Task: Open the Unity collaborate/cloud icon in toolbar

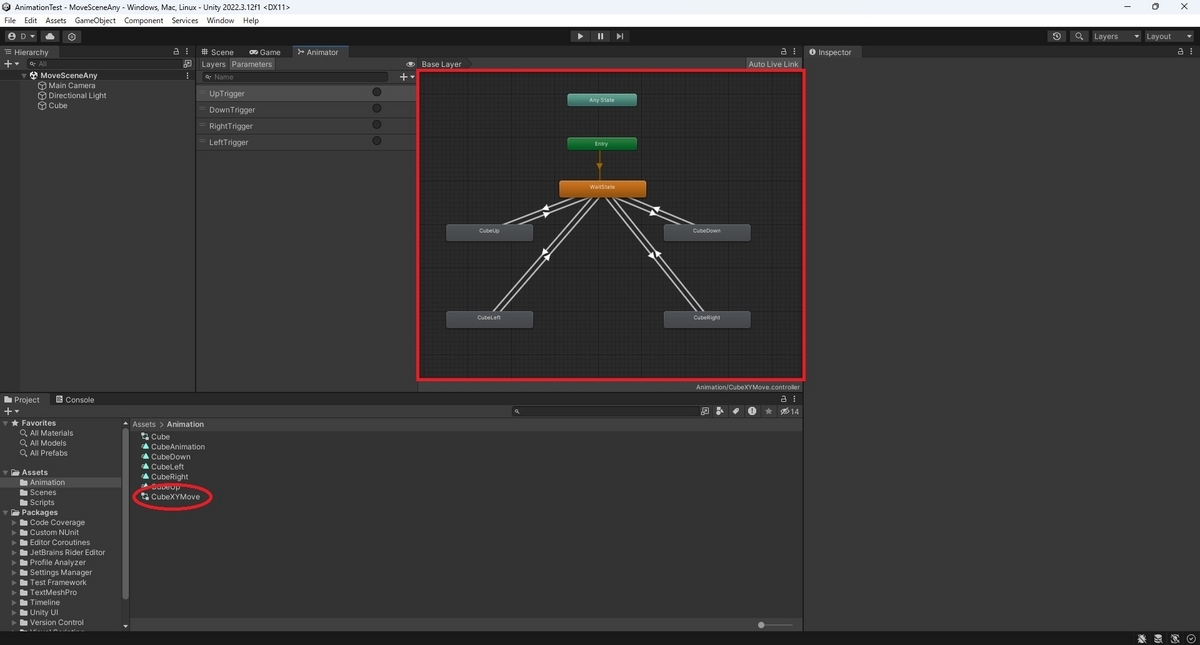Action: (50, 36)
